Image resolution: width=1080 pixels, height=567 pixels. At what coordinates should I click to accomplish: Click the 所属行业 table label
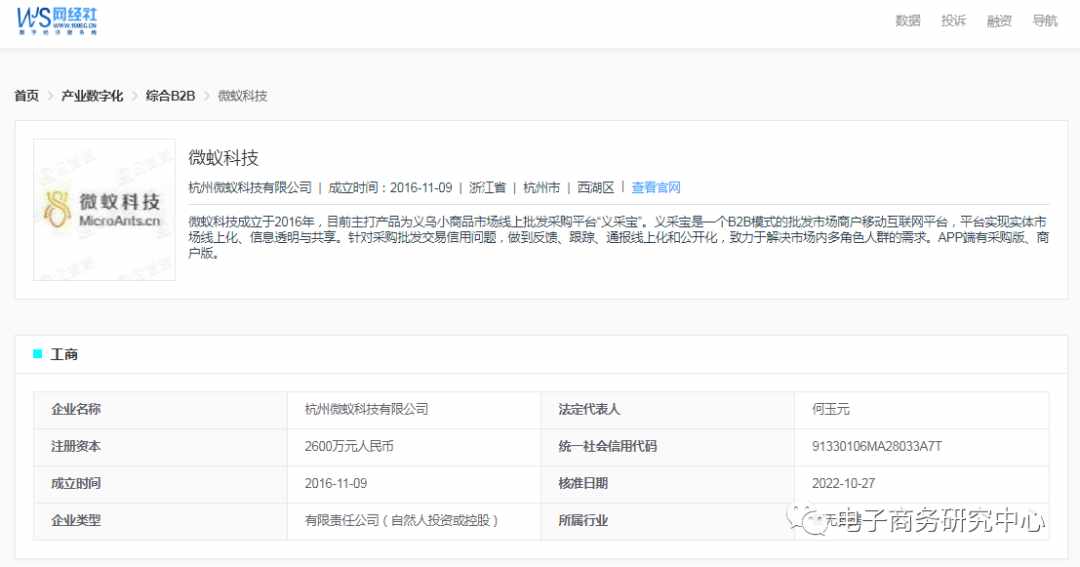click(583, 521)
